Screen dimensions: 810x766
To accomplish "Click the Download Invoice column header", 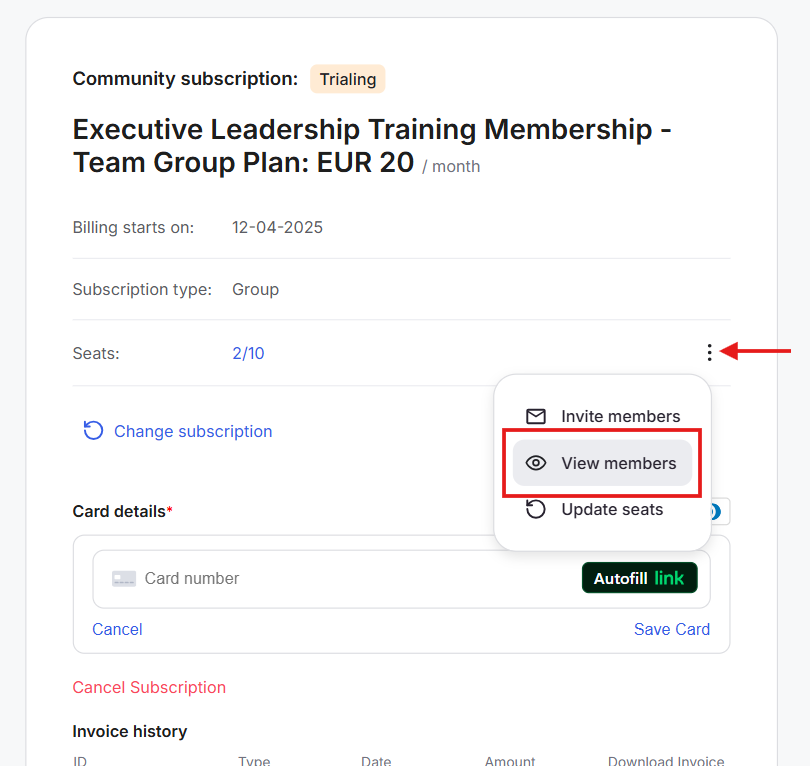I will point(665,761).
